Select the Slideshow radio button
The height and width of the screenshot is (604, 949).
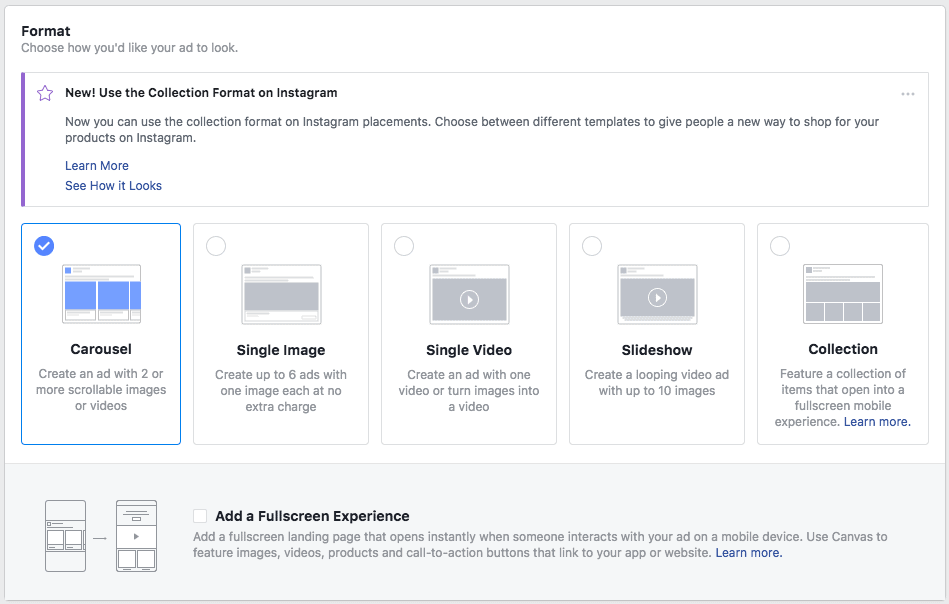point(592,246)
